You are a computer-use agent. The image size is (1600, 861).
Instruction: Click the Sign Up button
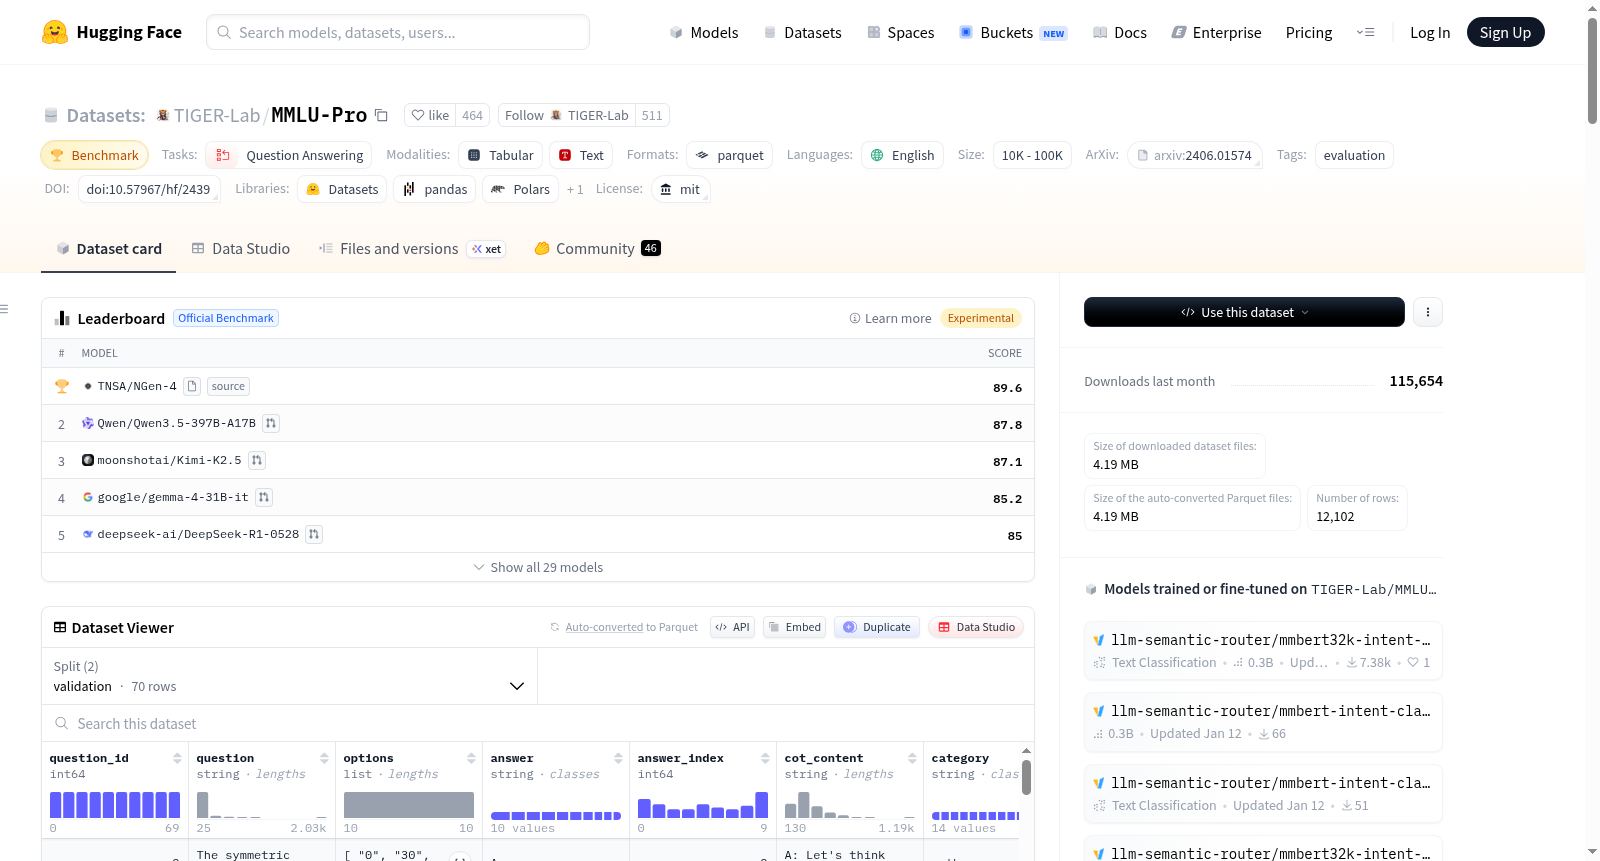[1505, 32]
